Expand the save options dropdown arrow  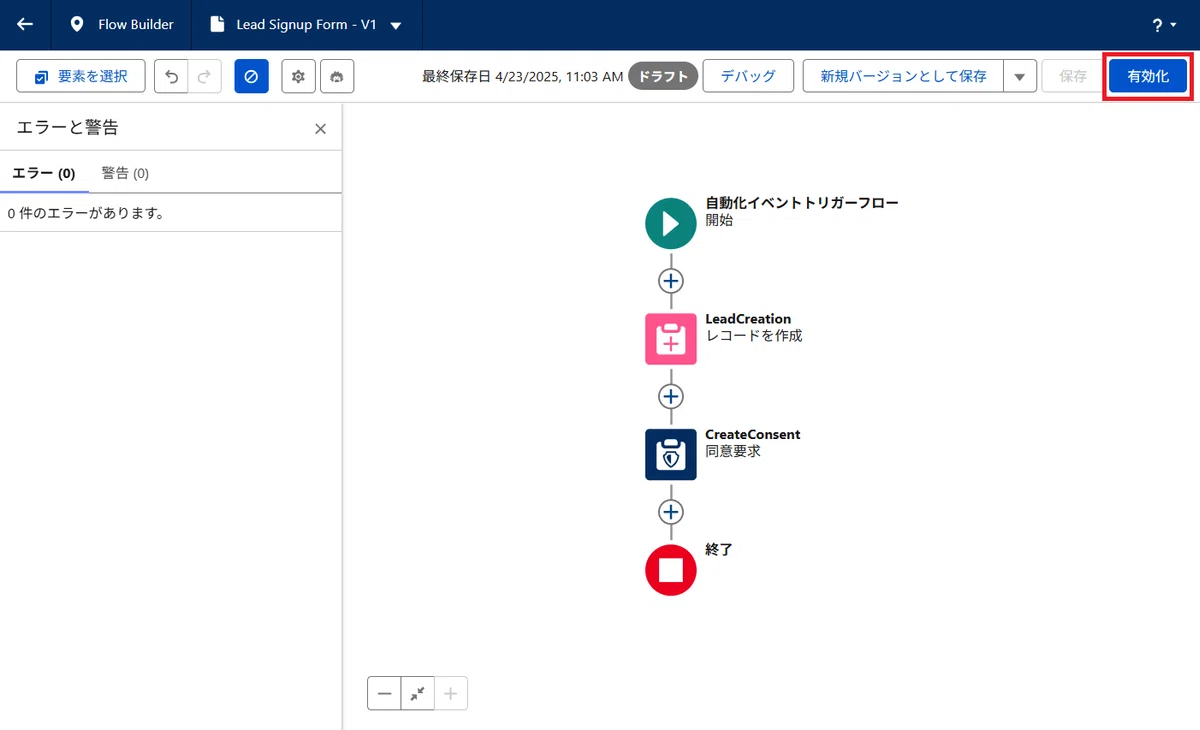pos(1020,76)
